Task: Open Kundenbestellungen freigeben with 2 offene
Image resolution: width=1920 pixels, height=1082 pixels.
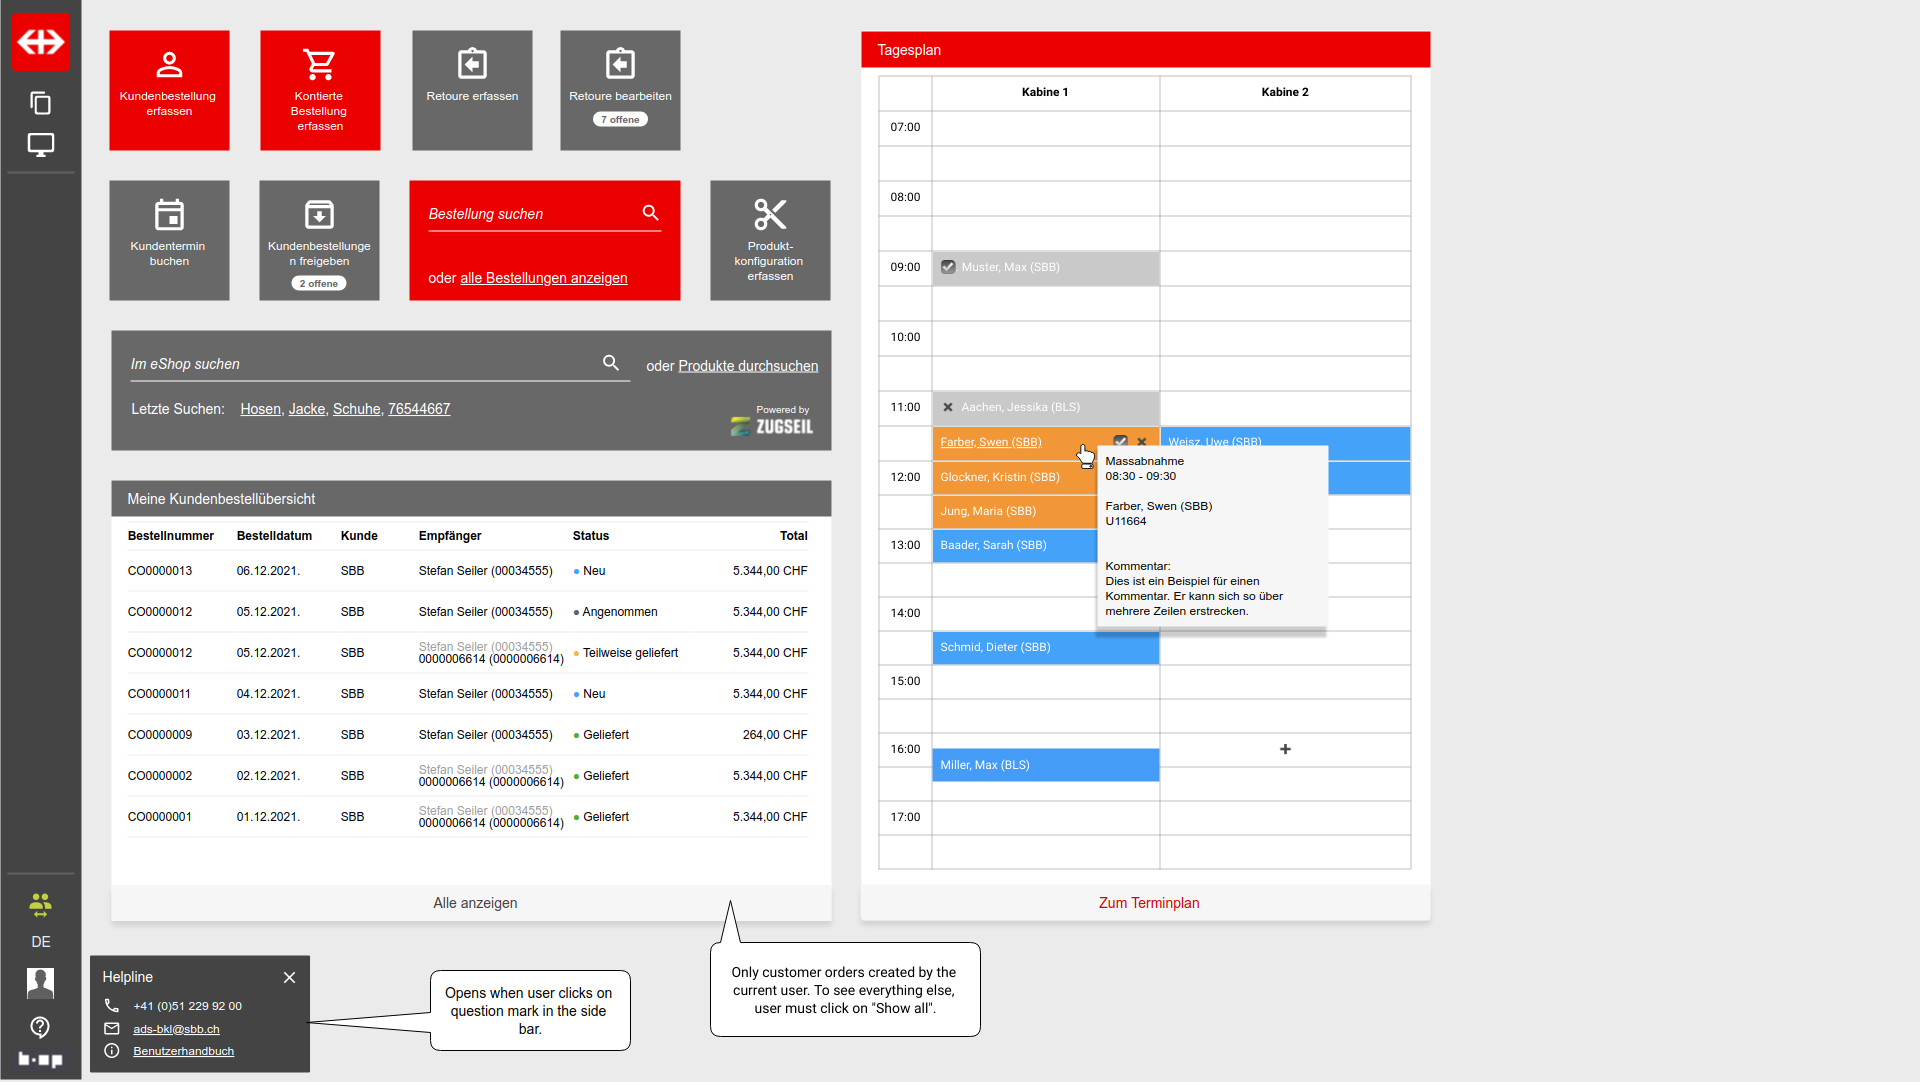Action: click(319, 240)
